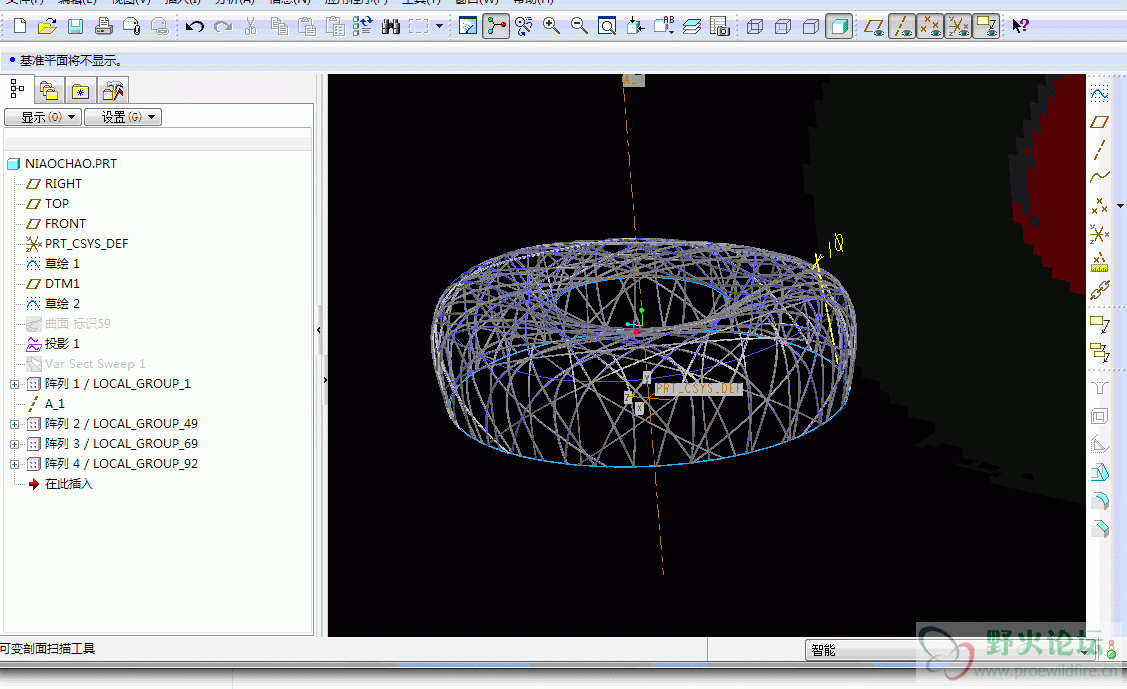Switch to the folder browser tab
Viewport: 1127px width, 689px height.
49,91
